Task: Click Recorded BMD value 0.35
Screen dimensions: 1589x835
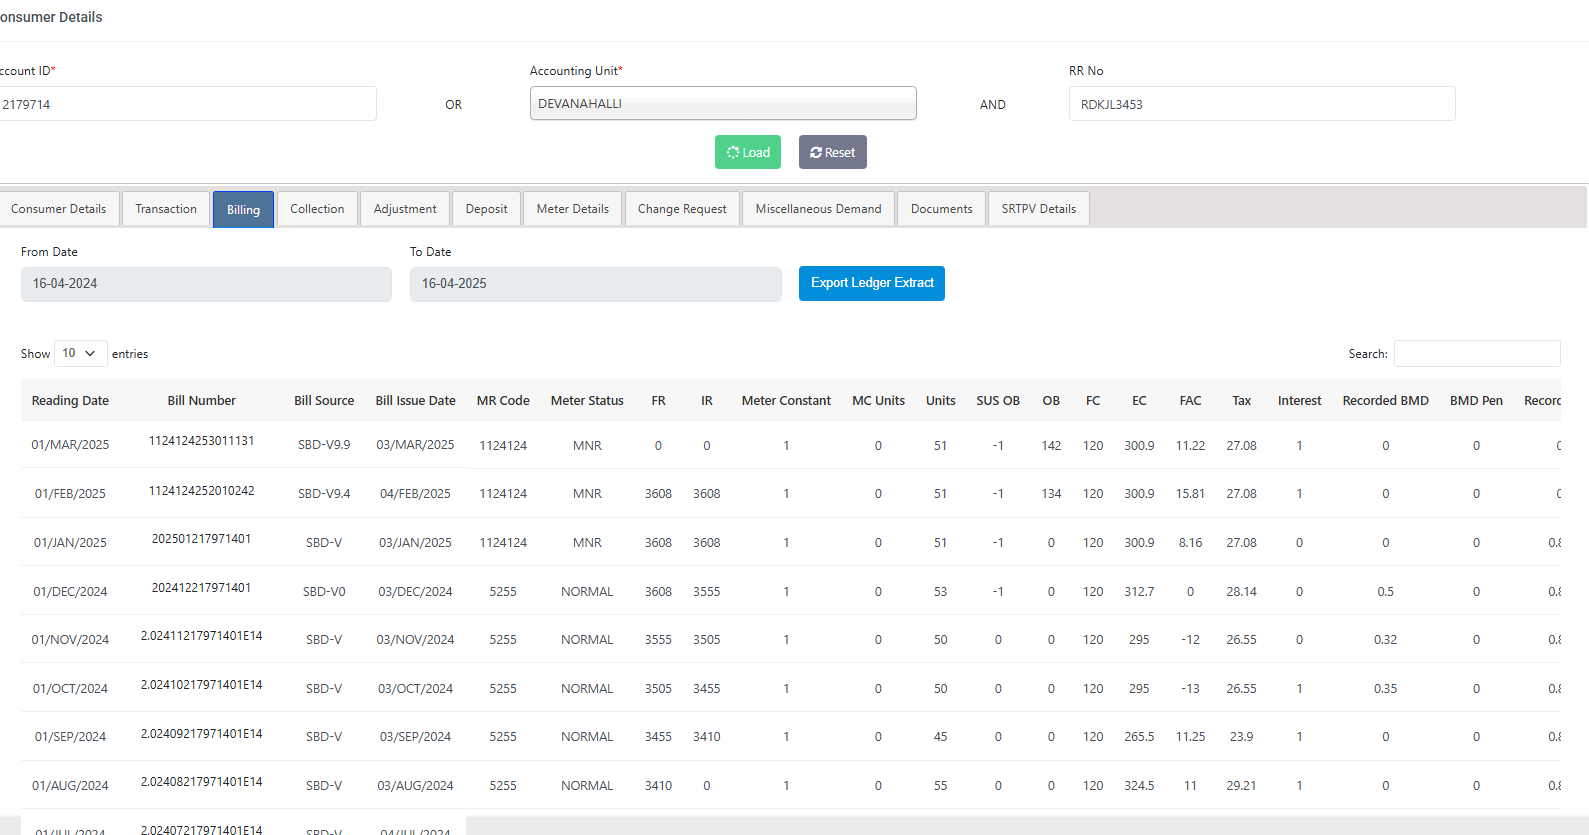Action: point(1385,689)
